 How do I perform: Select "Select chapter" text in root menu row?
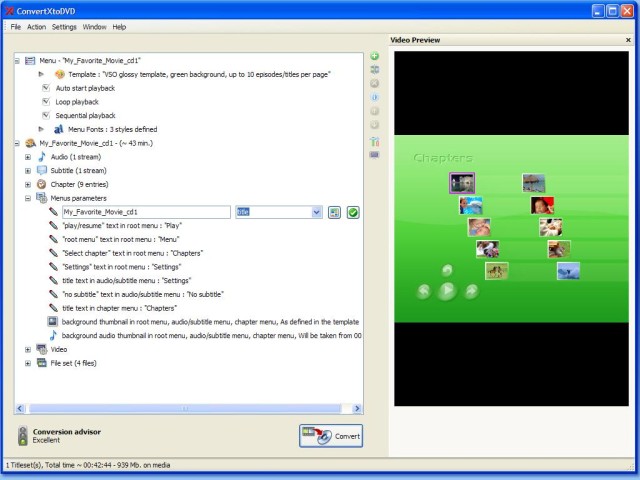tap(132, 253)
